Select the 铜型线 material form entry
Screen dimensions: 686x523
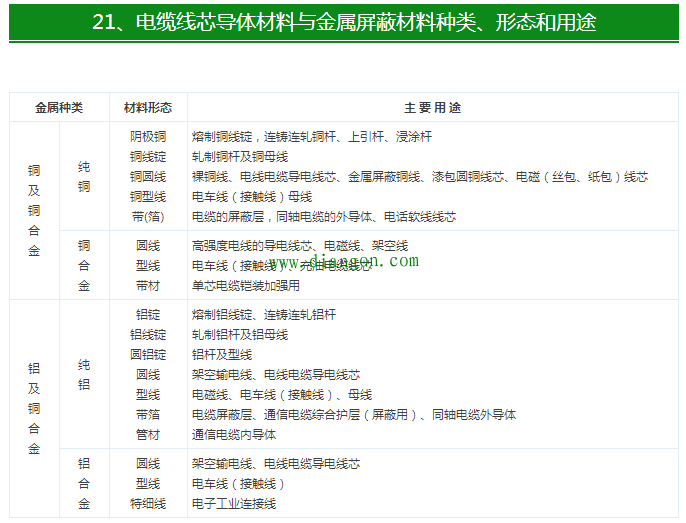click(147, 196)
